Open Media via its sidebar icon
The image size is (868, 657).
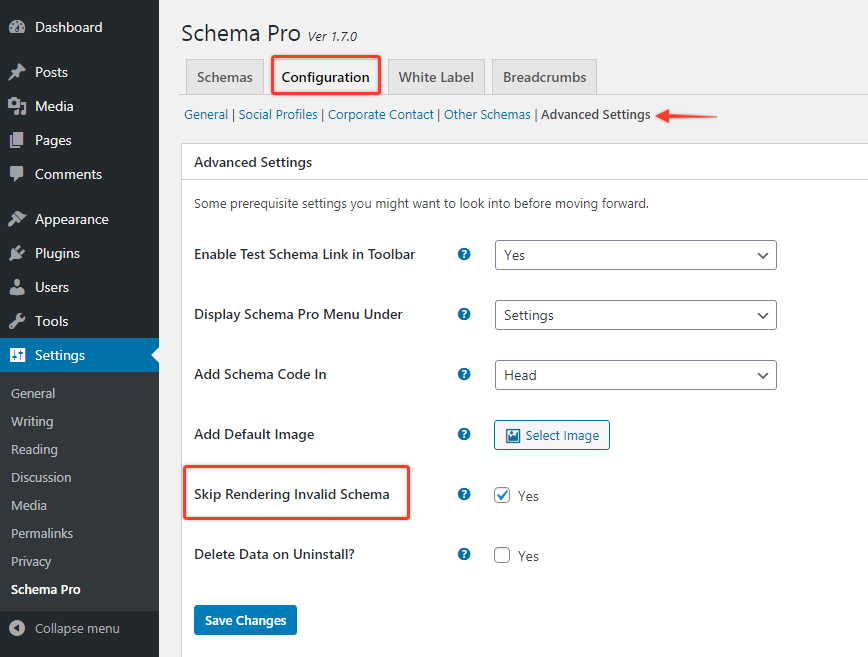17,107
